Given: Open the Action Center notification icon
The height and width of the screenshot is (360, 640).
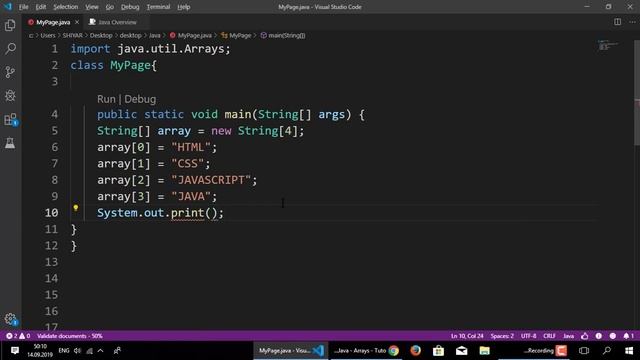Looking at the screenshot, I should (15, 350).
